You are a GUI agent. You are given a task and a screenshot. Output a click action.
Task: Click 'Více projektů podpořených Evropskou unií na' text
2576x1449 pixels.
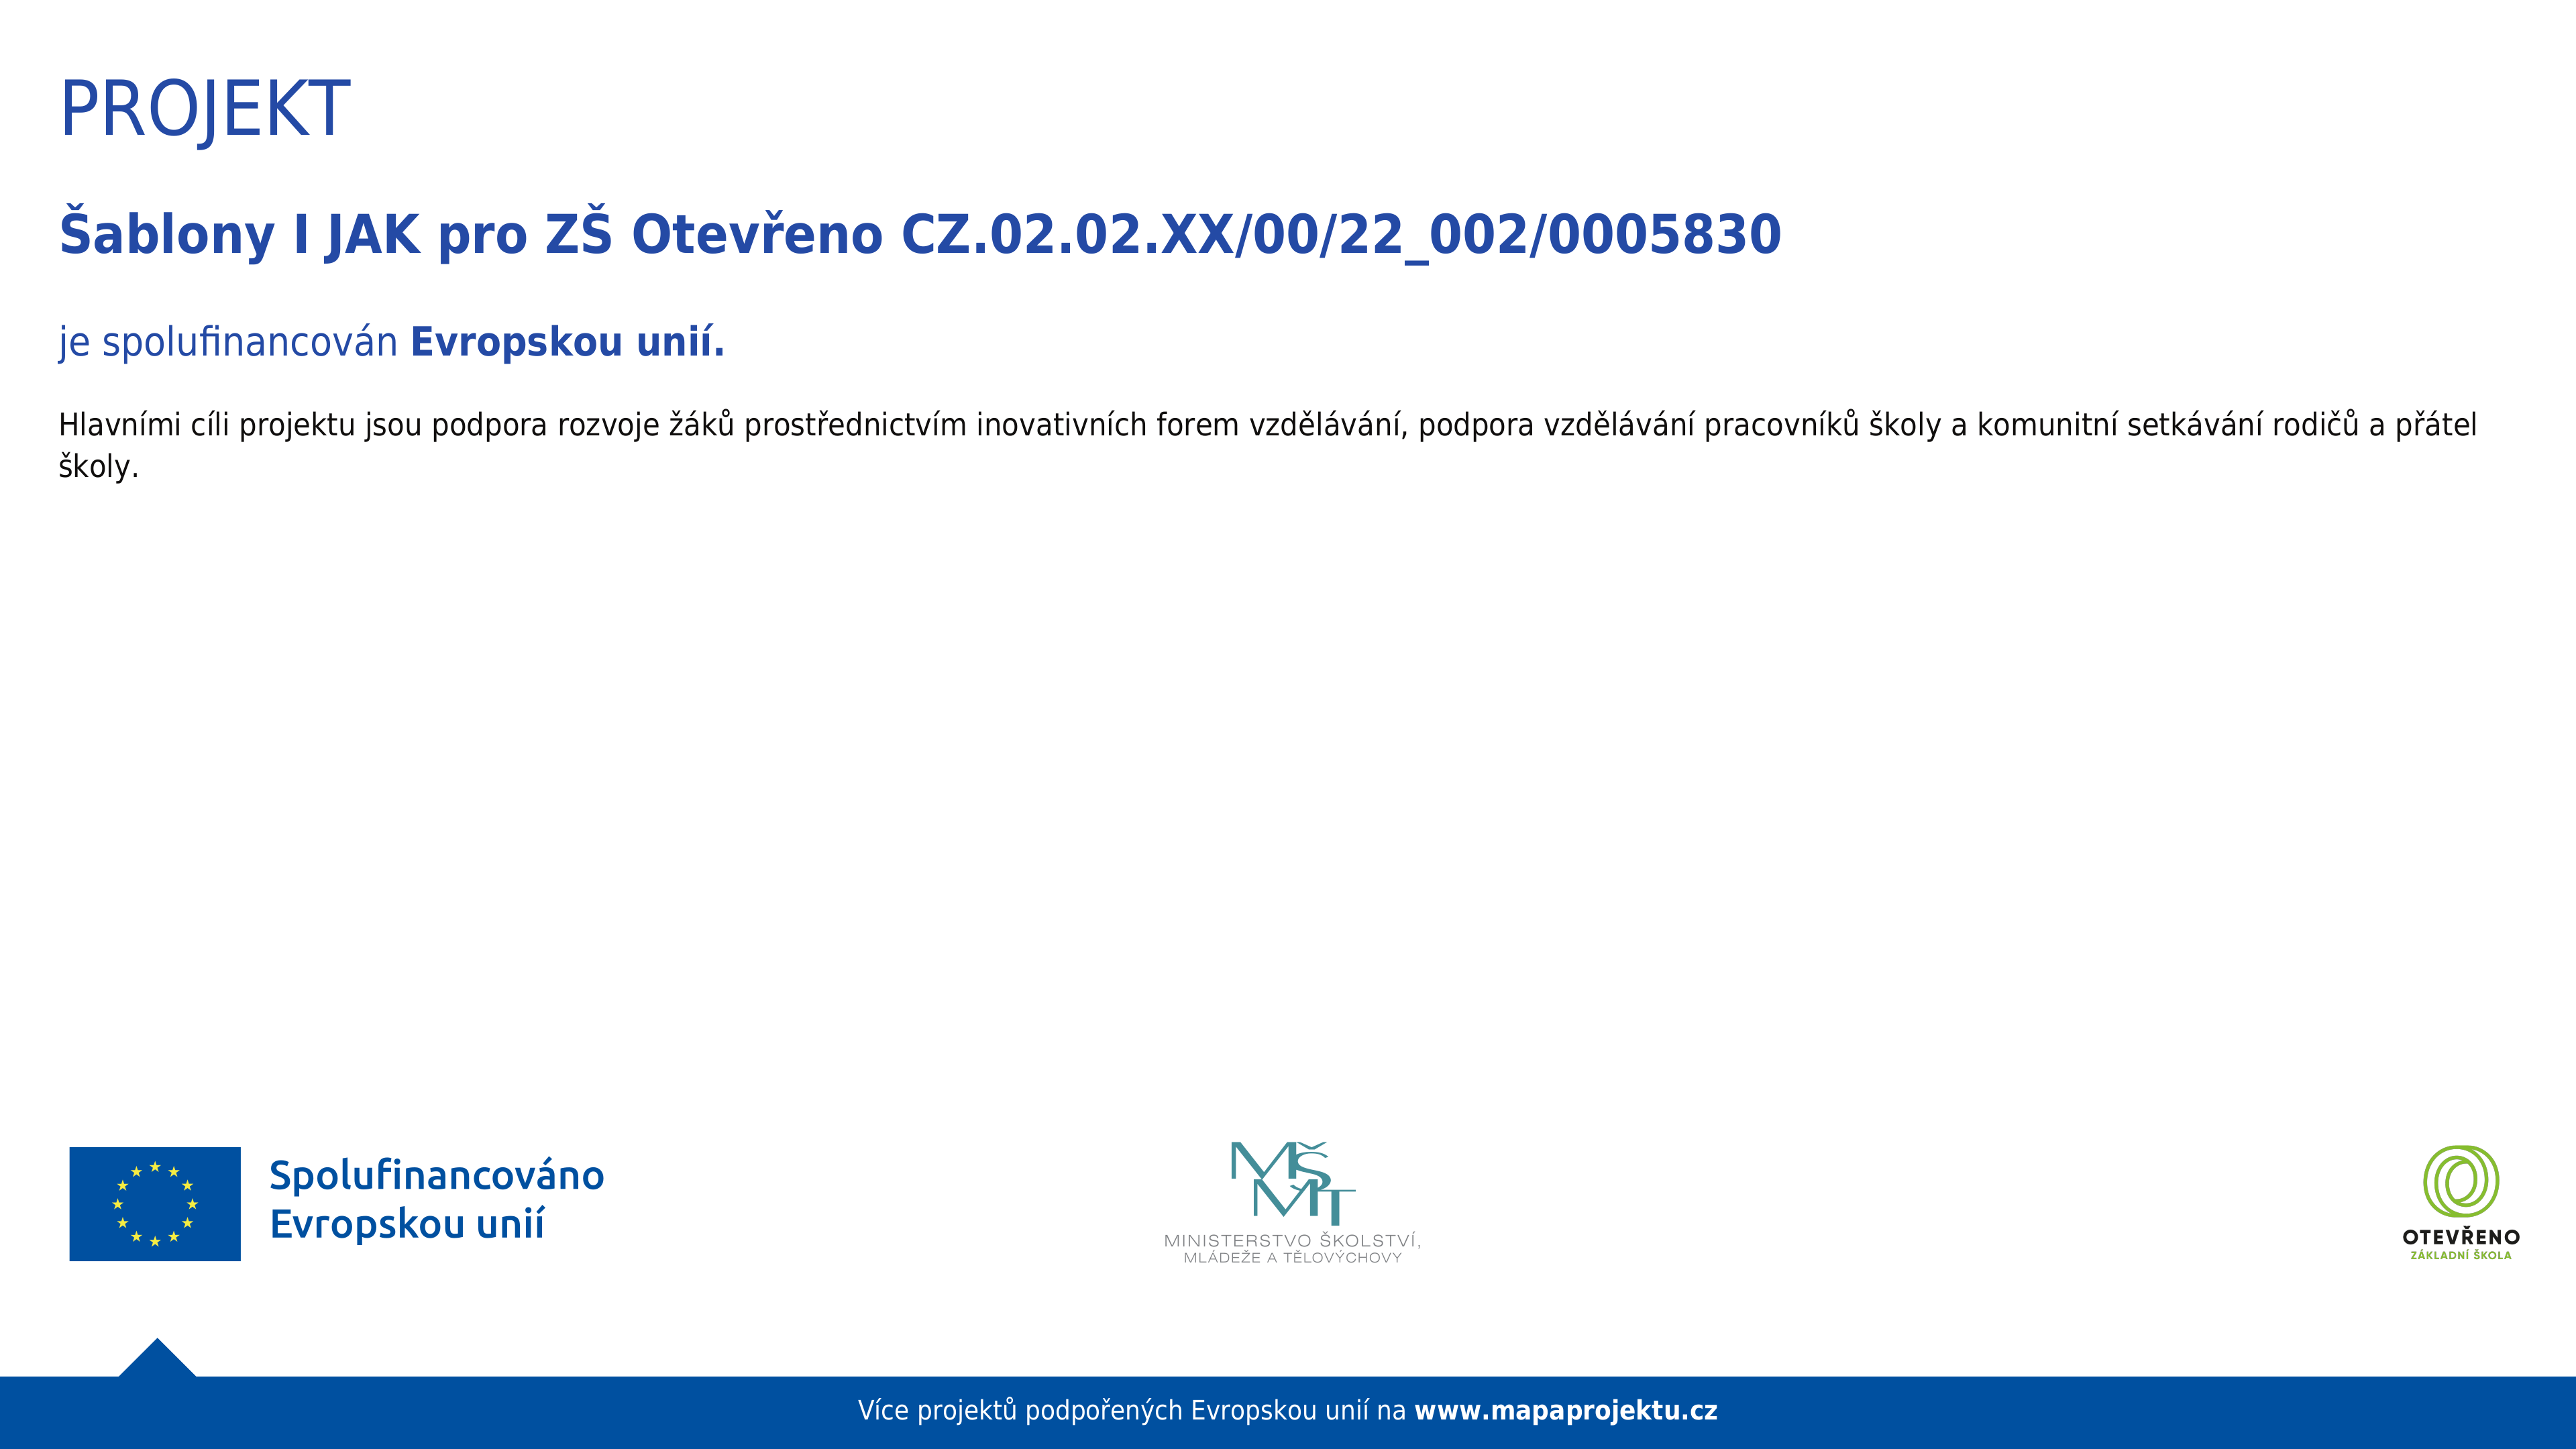[1132, 1411]
